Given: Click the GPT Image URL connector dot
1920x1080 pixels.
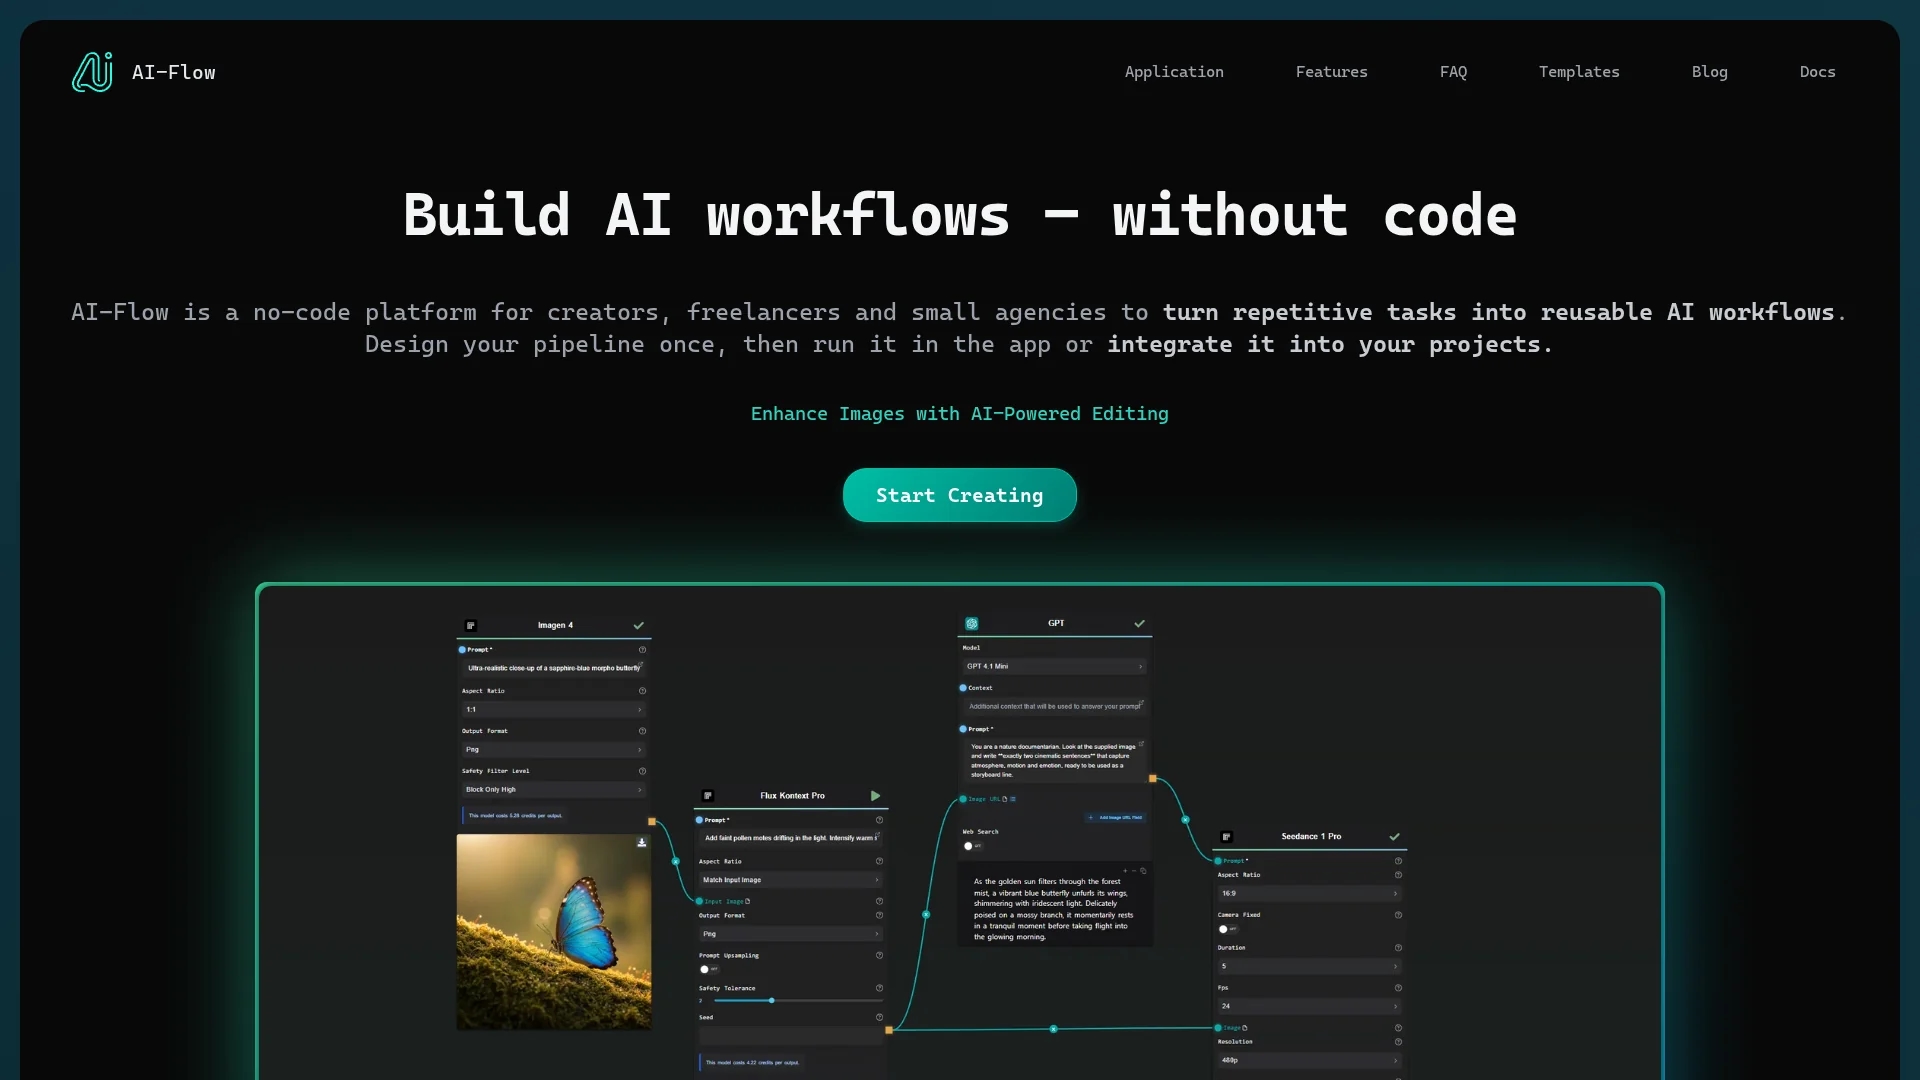Looking at the screenshot, I should (x=963, y=800).
